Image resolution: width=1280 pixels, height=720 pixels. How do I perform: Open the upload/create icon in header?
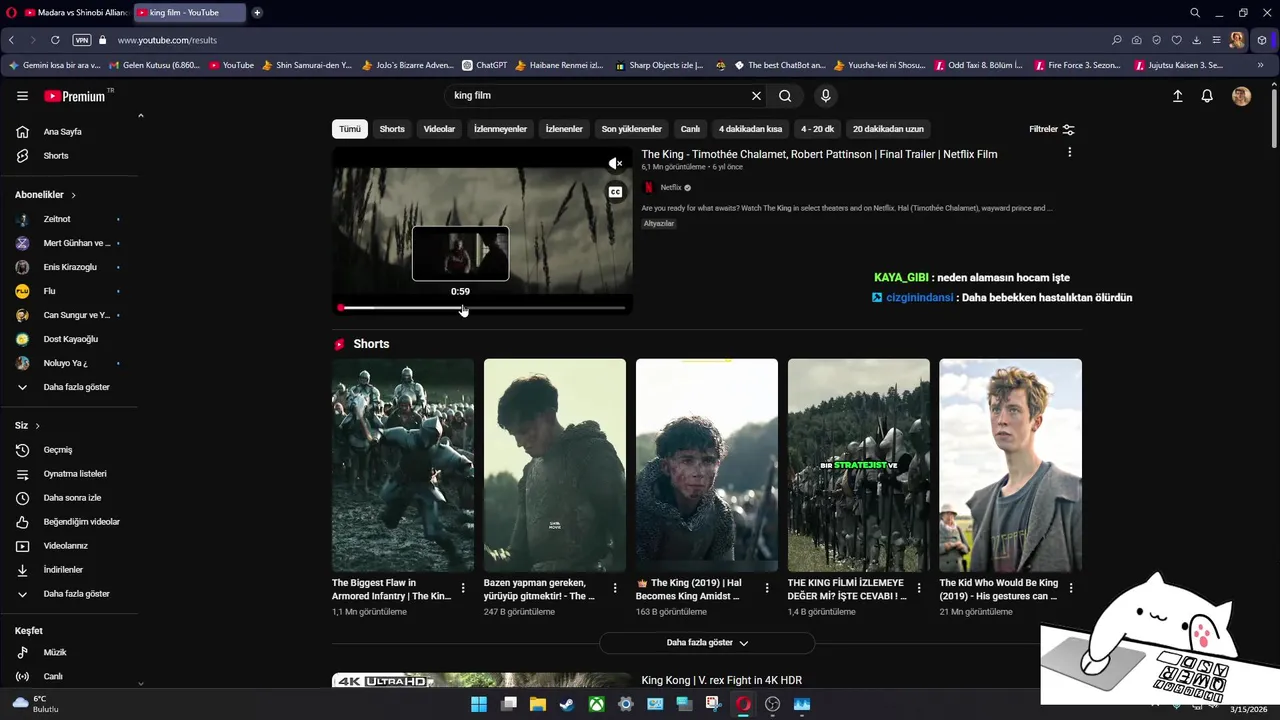(1177, 96)
